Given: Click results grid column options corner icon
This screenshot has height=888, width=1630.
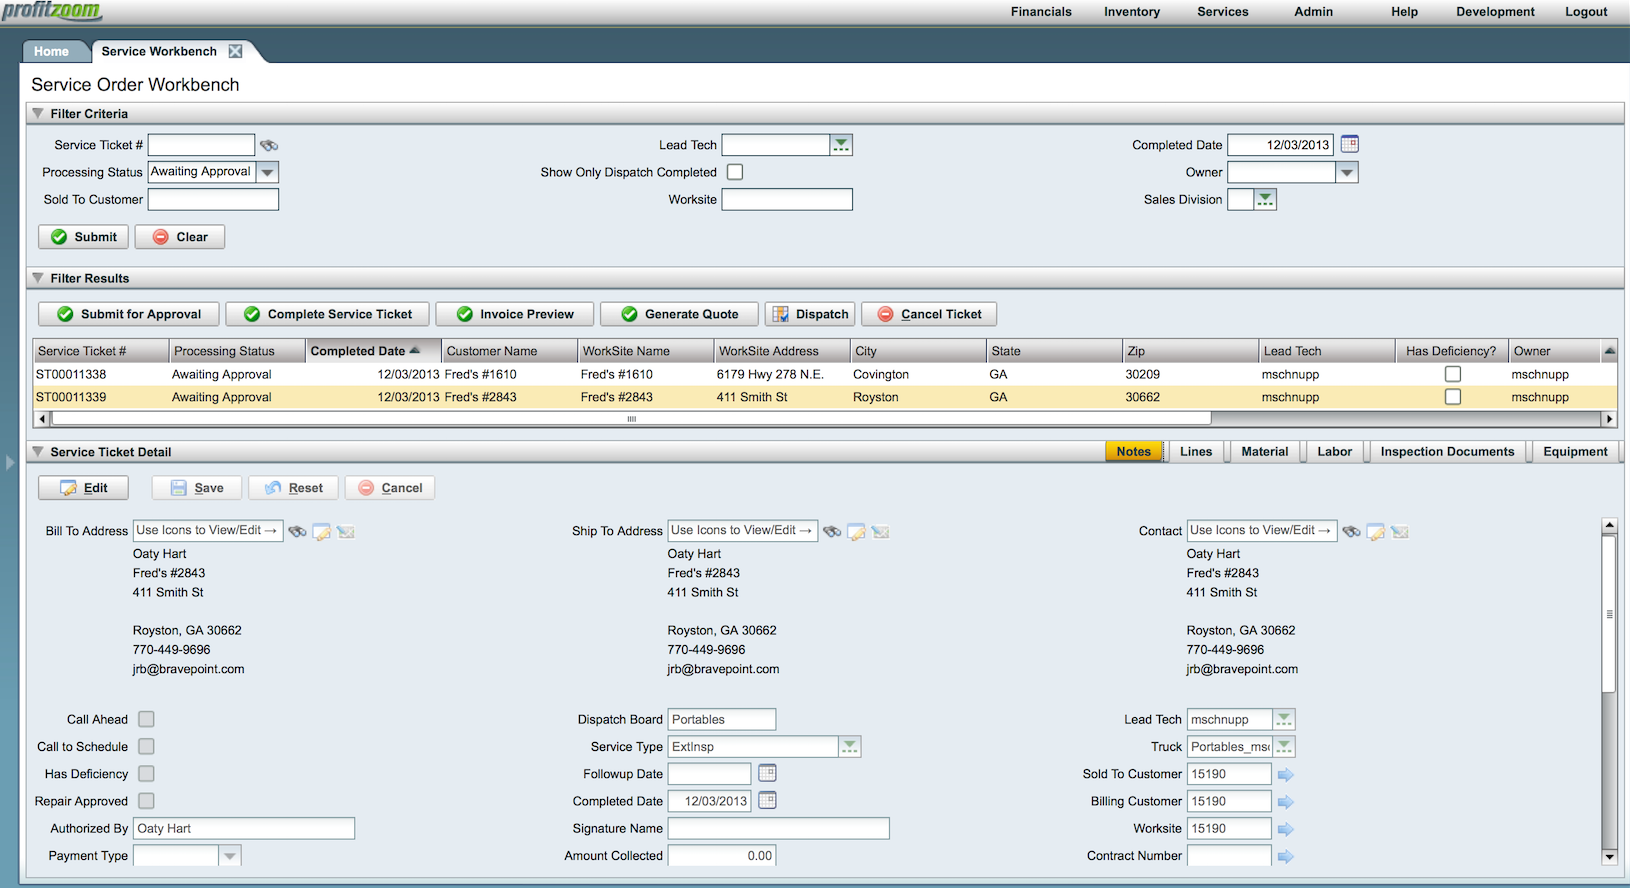Looking at the screenshot, I should pyautogui.click(x=1609, y=351).
